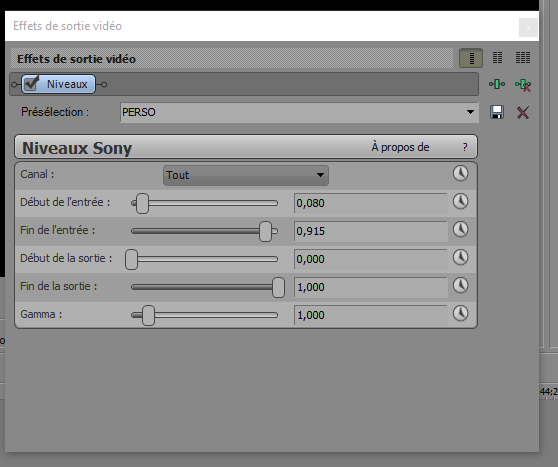Viewport: 558px width, 467px height.
Task: Open the plug-in chain editor icon
Action: tap(497, 84)
